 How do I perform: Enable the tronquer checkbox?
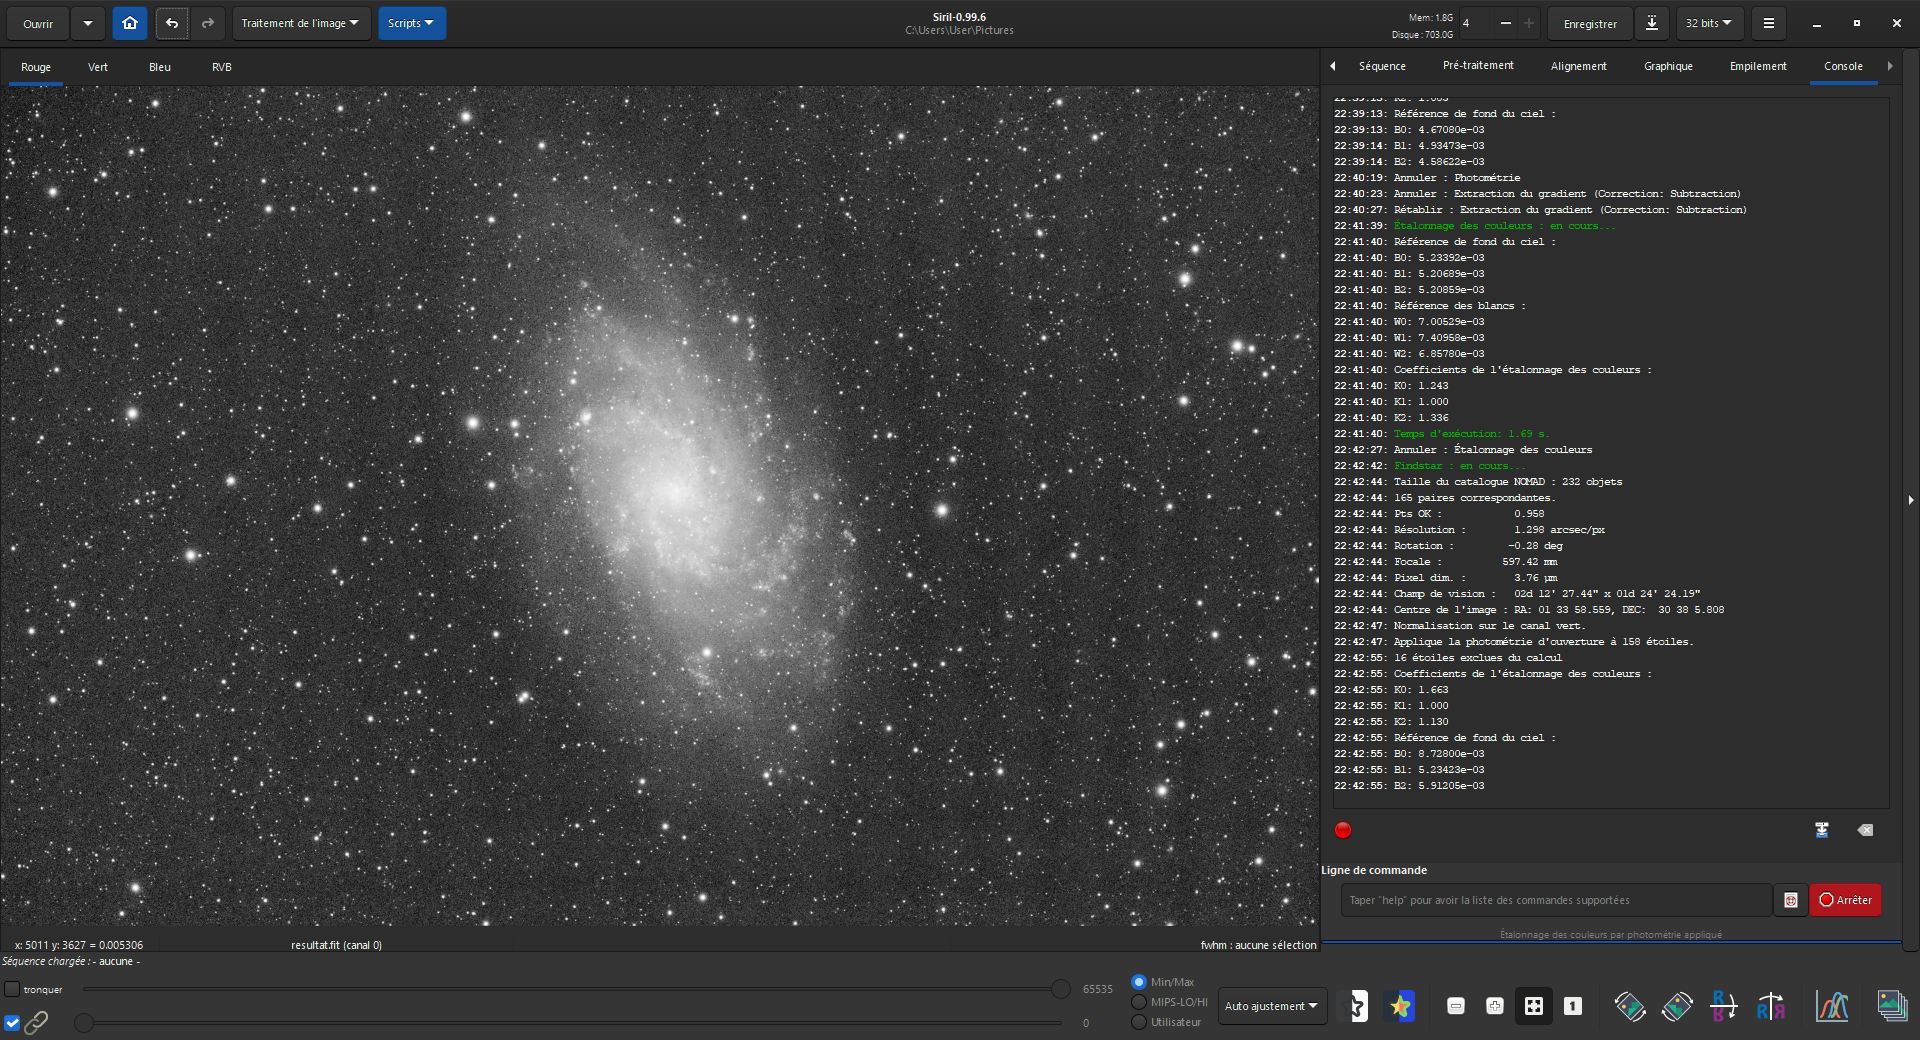12,989
